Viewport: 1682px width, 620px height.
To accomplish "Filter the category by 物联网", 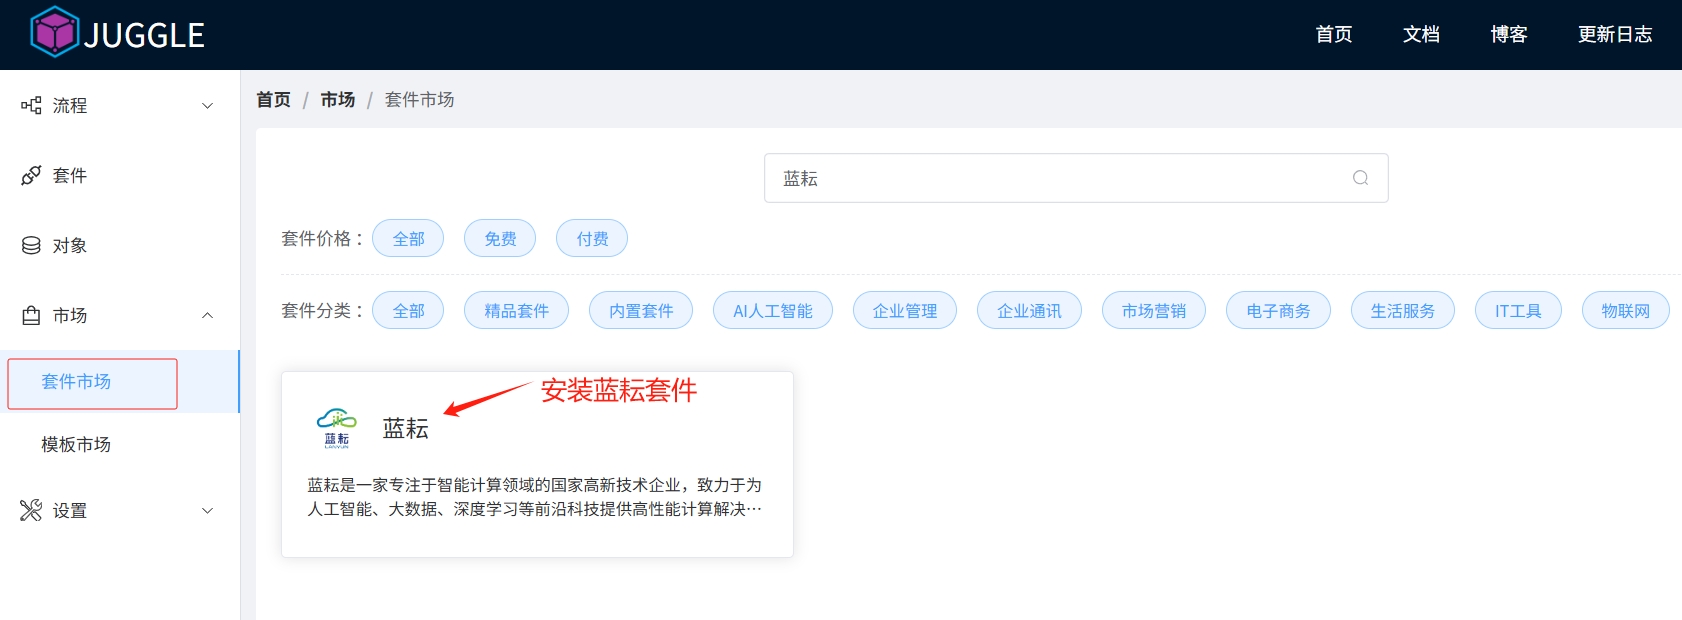I will tap(1626, 310).
